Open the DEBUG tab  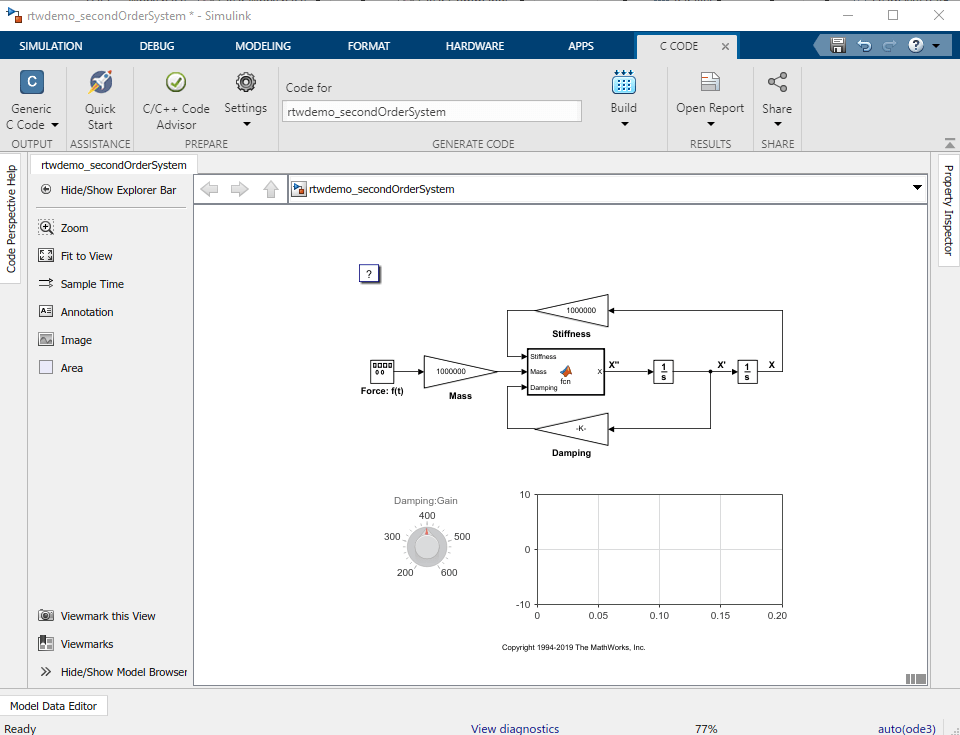pyautogui.click(x=157, y=46)
